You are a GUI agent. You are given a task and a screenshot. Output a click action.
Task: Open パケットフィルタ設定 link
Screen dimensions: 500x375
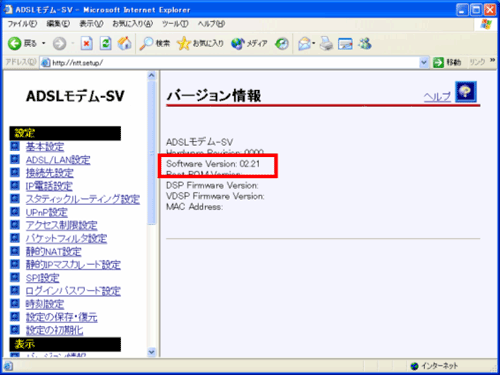(66, 239)
